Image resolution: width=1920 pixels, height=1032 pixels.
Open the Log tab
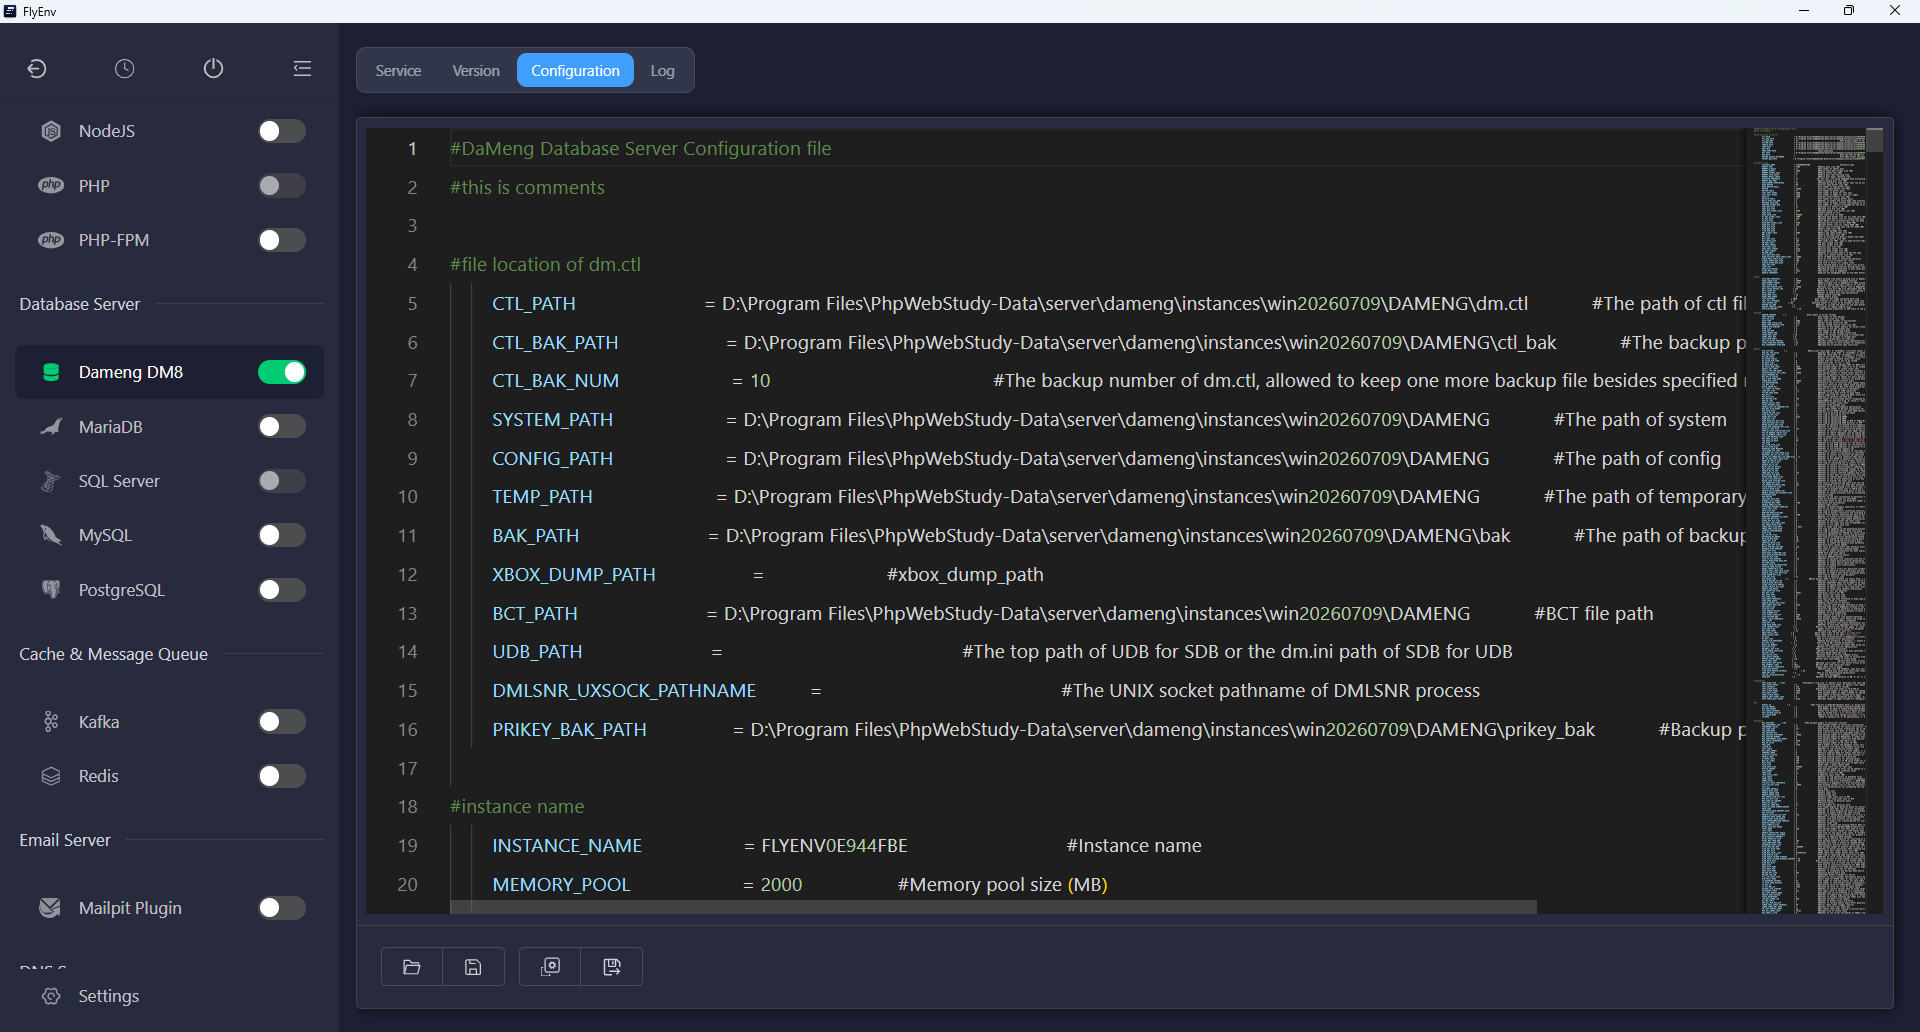pyautogui.click(x=662, y=71)
